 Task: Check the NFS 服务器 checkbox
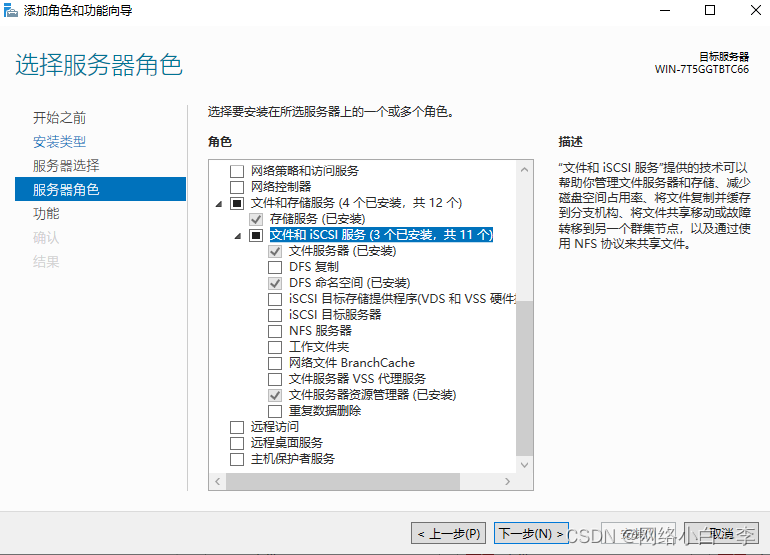tap(275, 331)
